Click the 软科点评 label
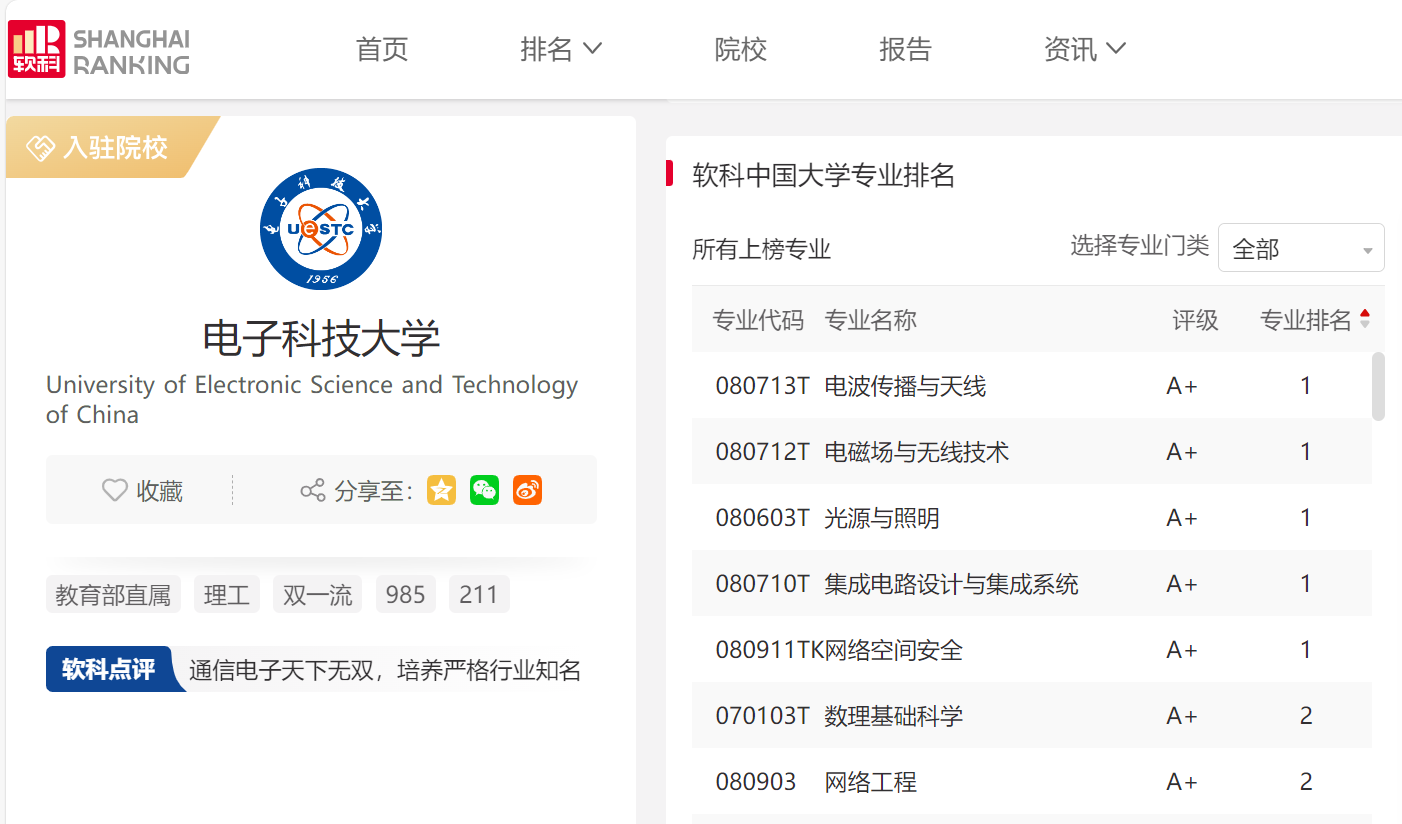1402x824 pixels. [x=109, y=669]
